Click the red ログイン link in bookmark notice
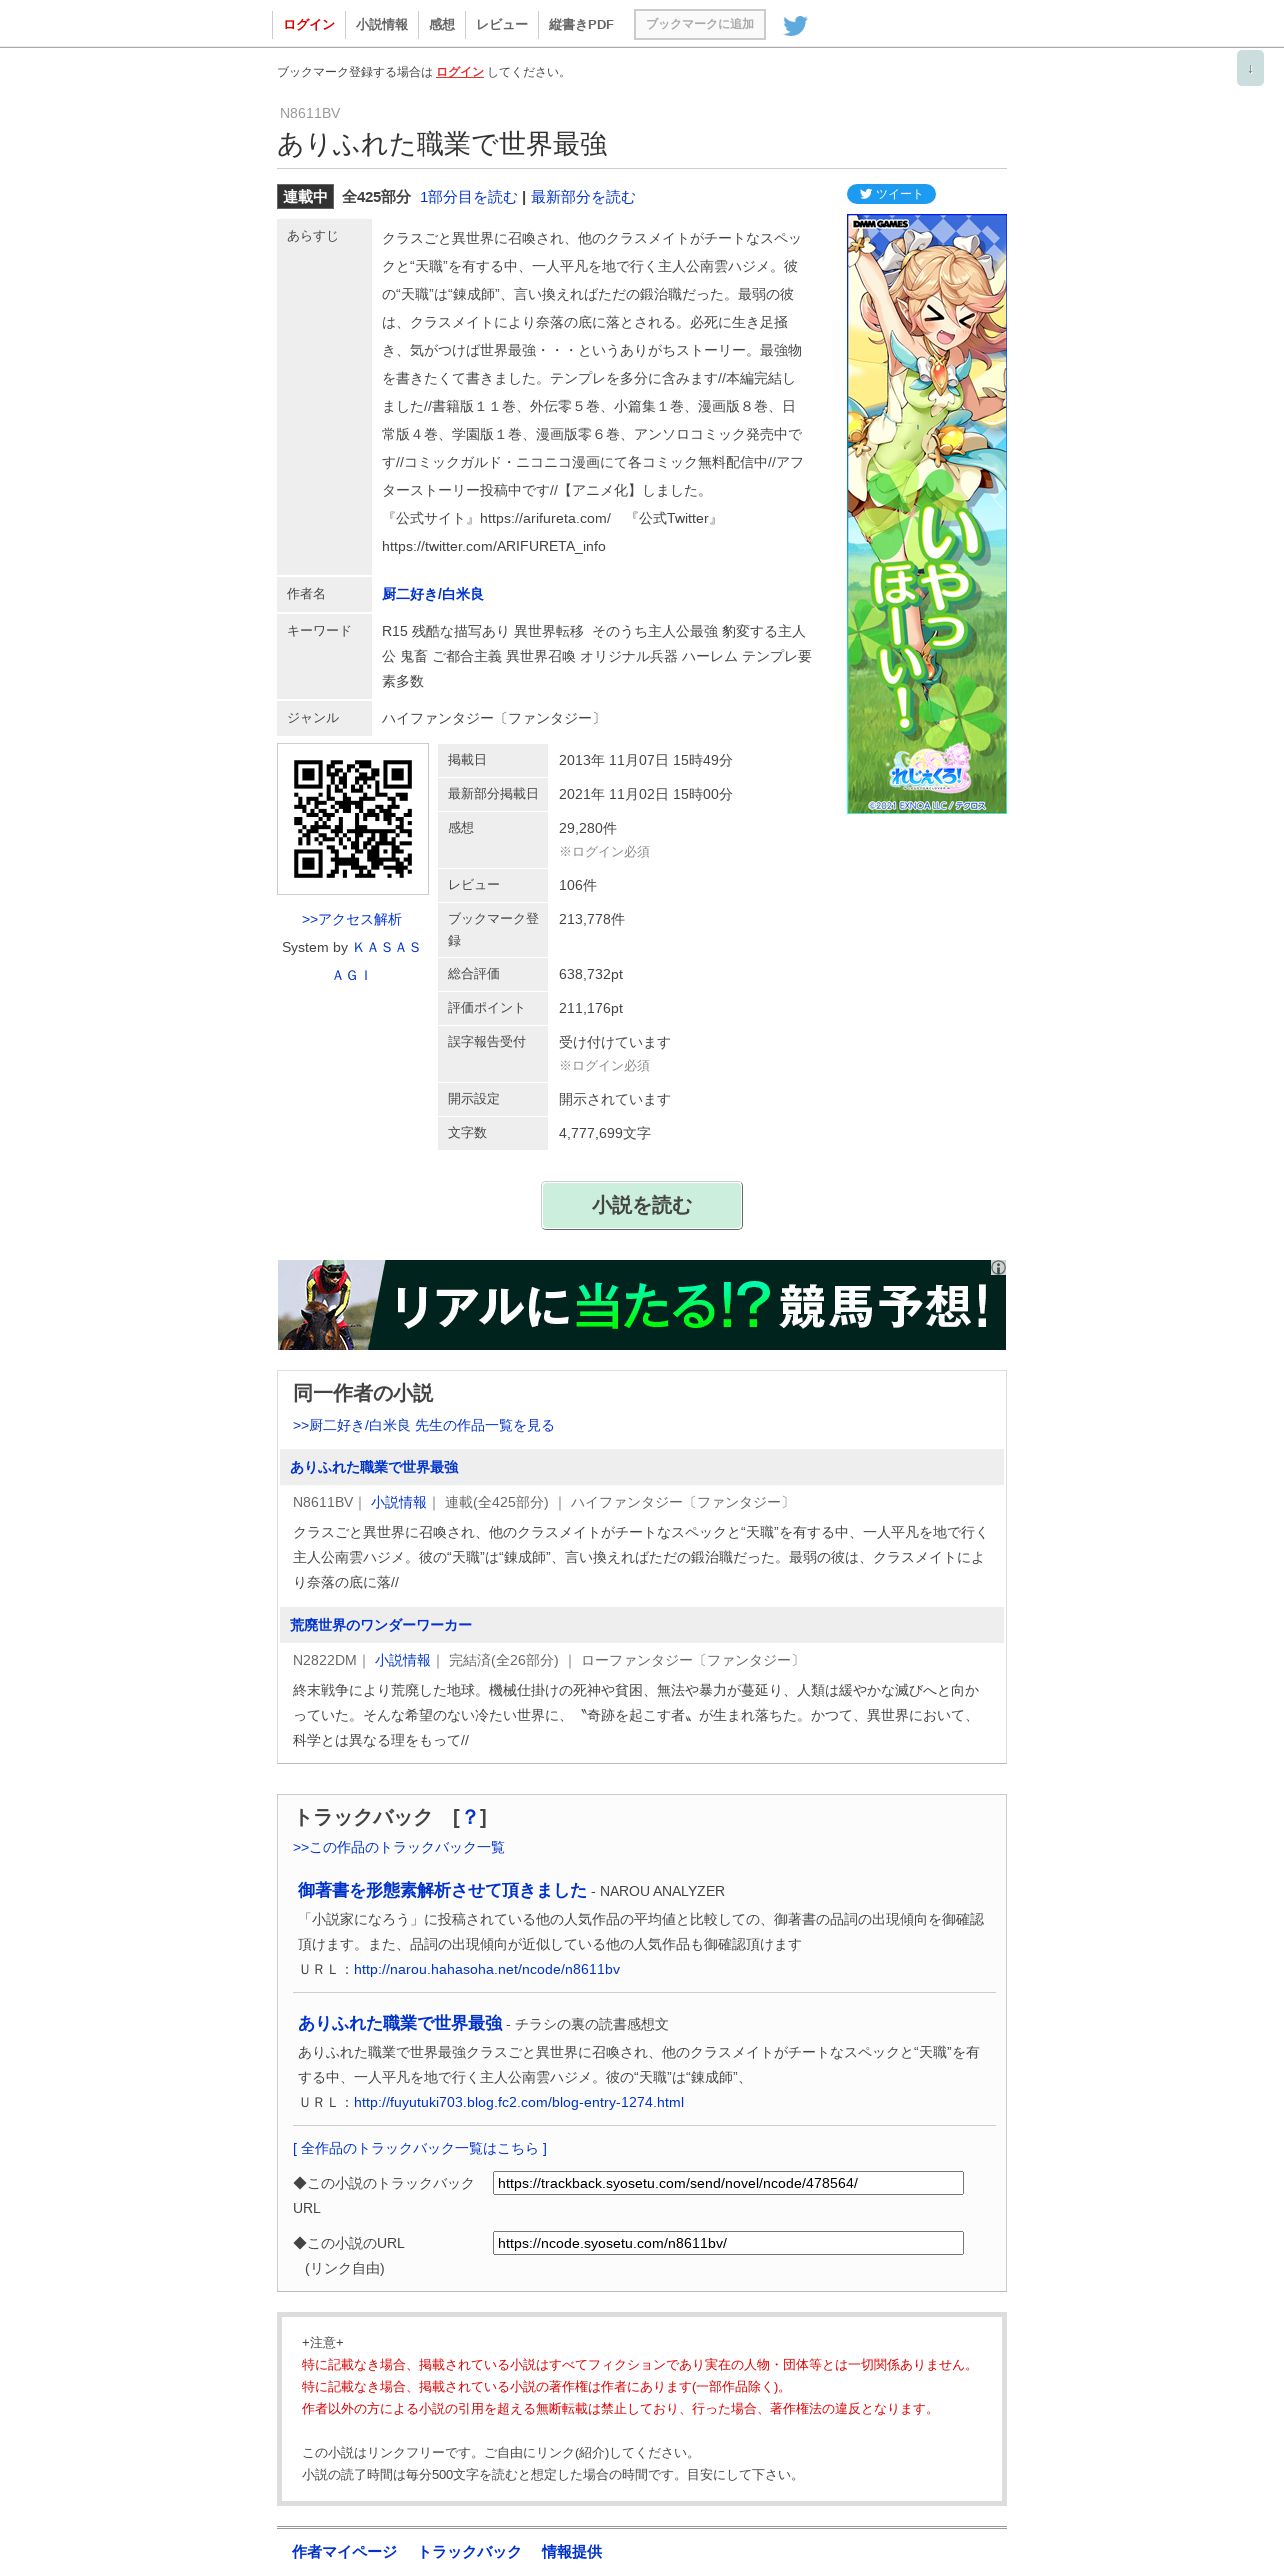Screen dimensions: 1284x2568 point(460,72)
